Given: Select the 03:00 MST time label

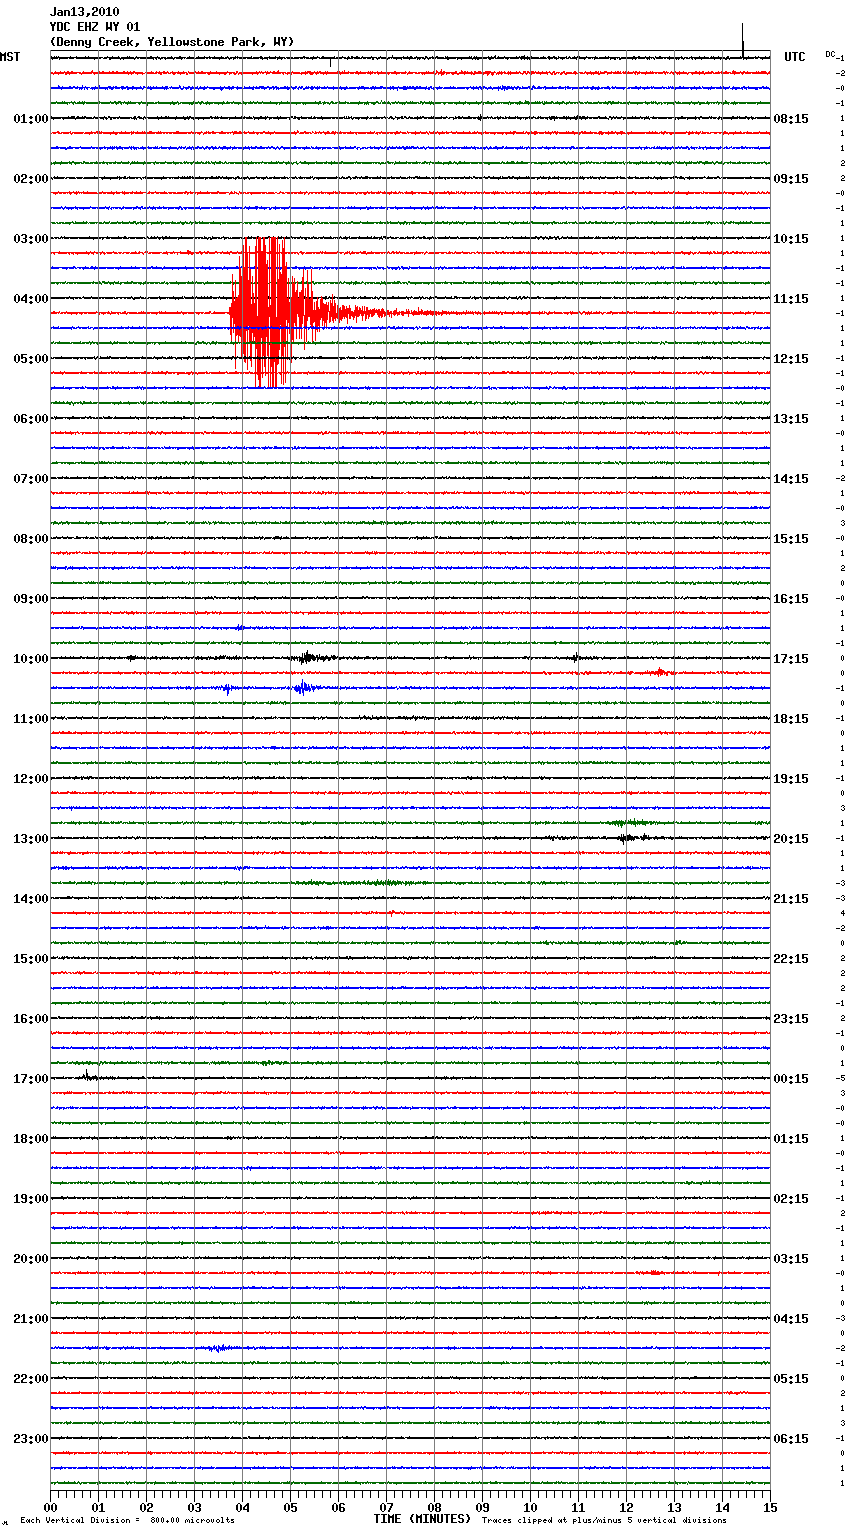Looking at the screenshot, I should (x=31, y=239).
